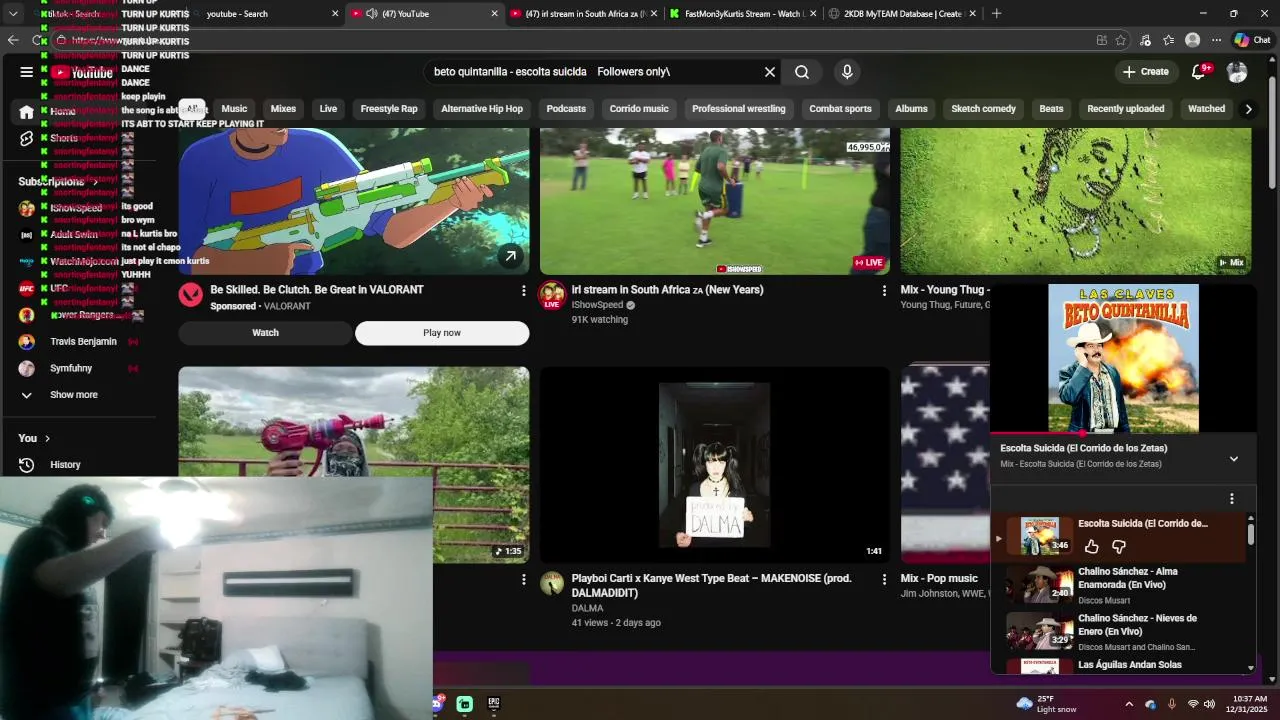
Task: Select the Music filter chip
Action: click(234, 109)
